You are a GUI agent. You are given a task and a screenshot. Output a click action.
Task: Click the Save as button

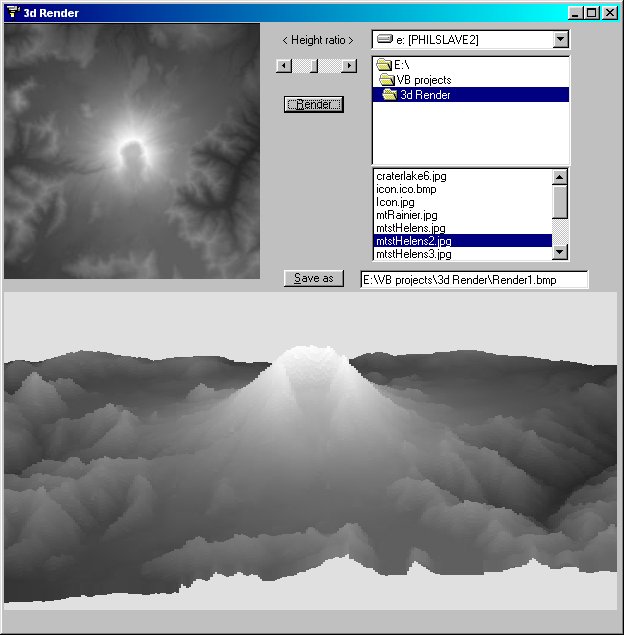pyautogui.click(x=314, y=278)
